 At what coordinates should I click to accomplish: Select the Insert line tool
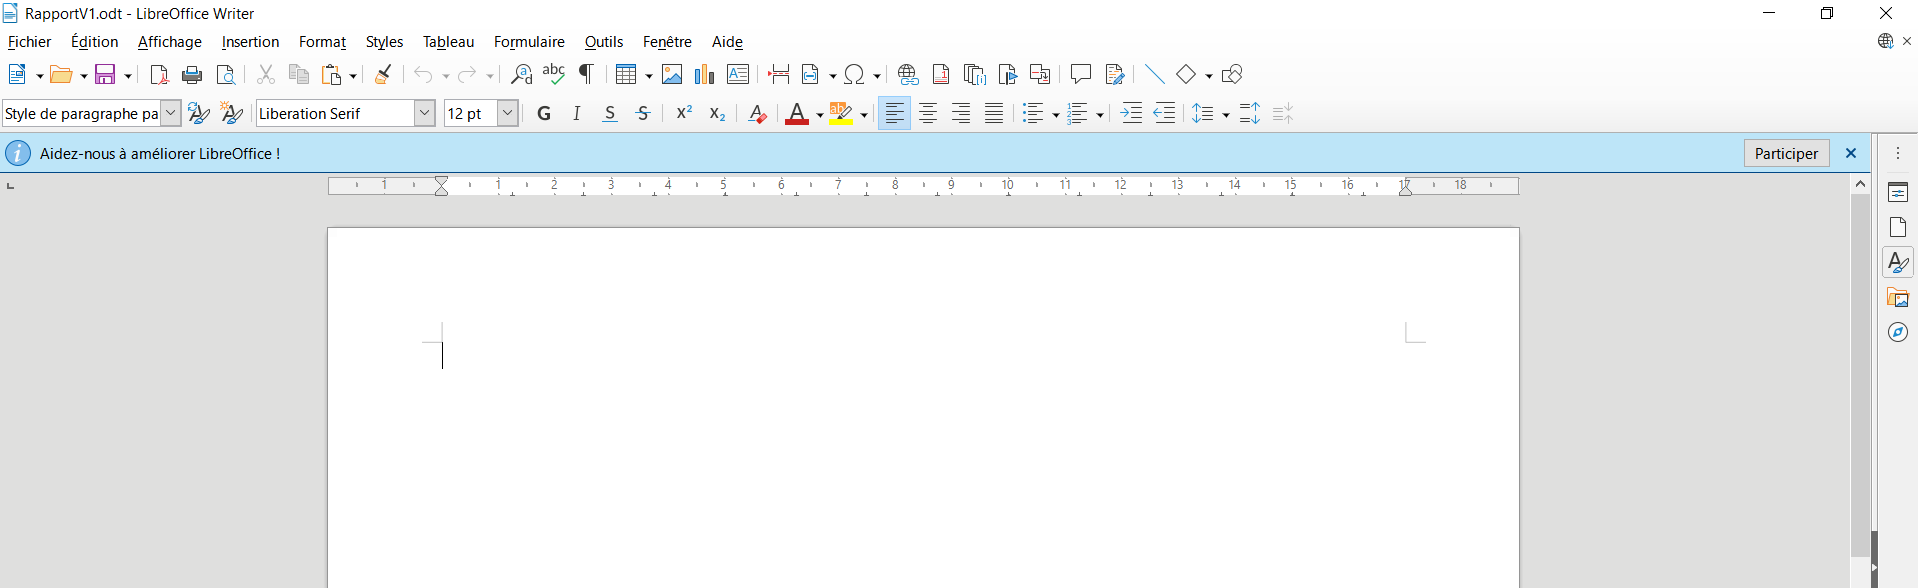(1154, 74)
